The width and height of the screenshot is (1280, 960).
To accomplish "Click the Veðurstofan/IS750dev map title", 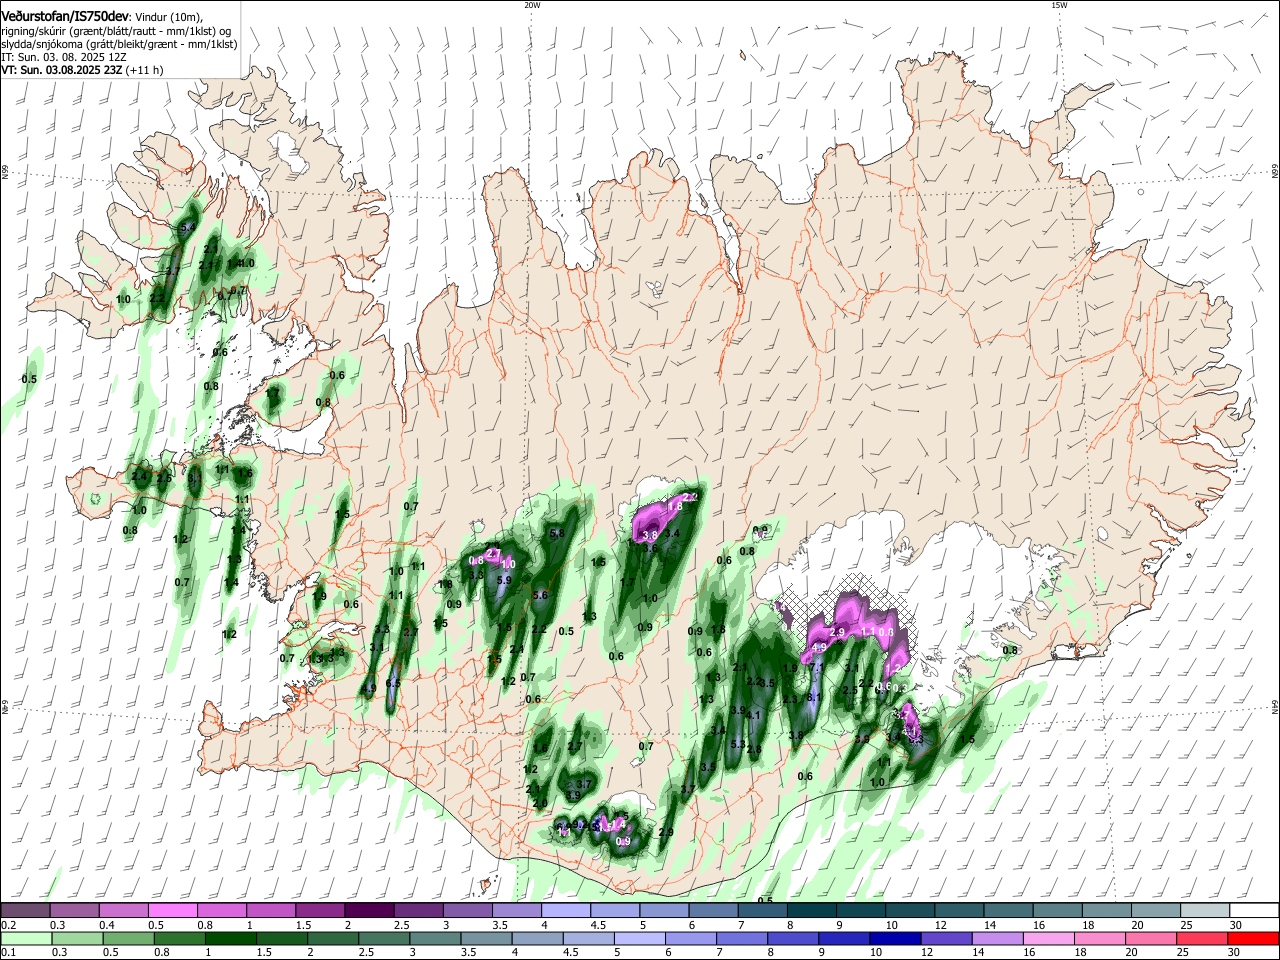I will [65, 16].
